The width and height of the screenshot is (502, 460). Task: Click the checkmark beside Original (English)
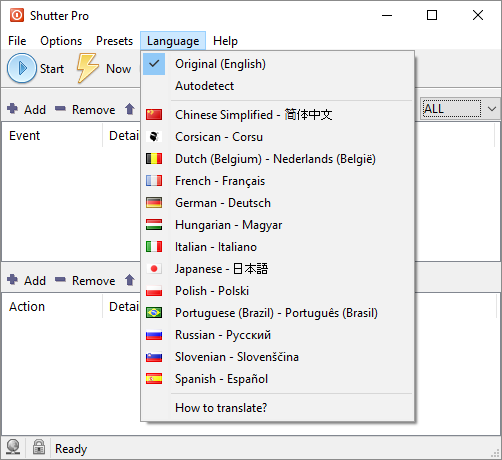click(154, 64)
